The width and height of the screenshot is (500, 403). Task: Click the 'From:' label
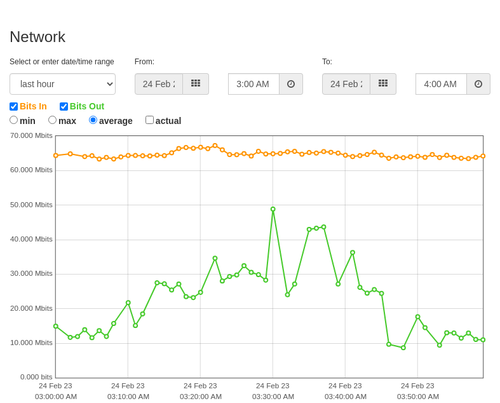click(x=144, y=62)
